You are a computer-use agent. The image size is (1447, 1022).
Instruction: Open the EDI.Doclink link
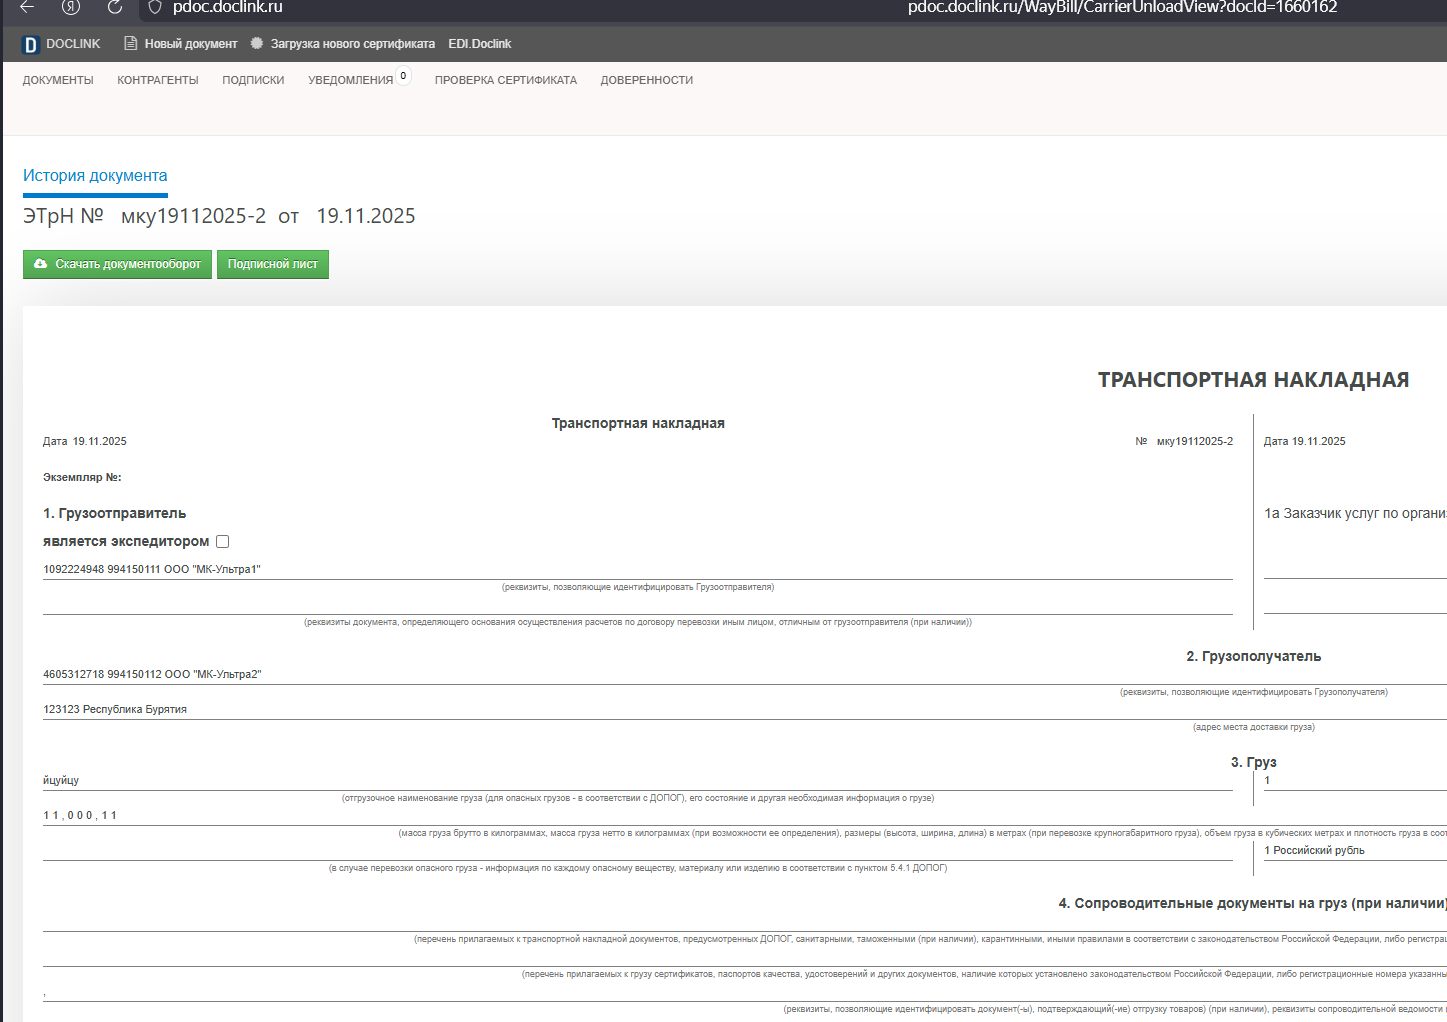coord(480,44)
